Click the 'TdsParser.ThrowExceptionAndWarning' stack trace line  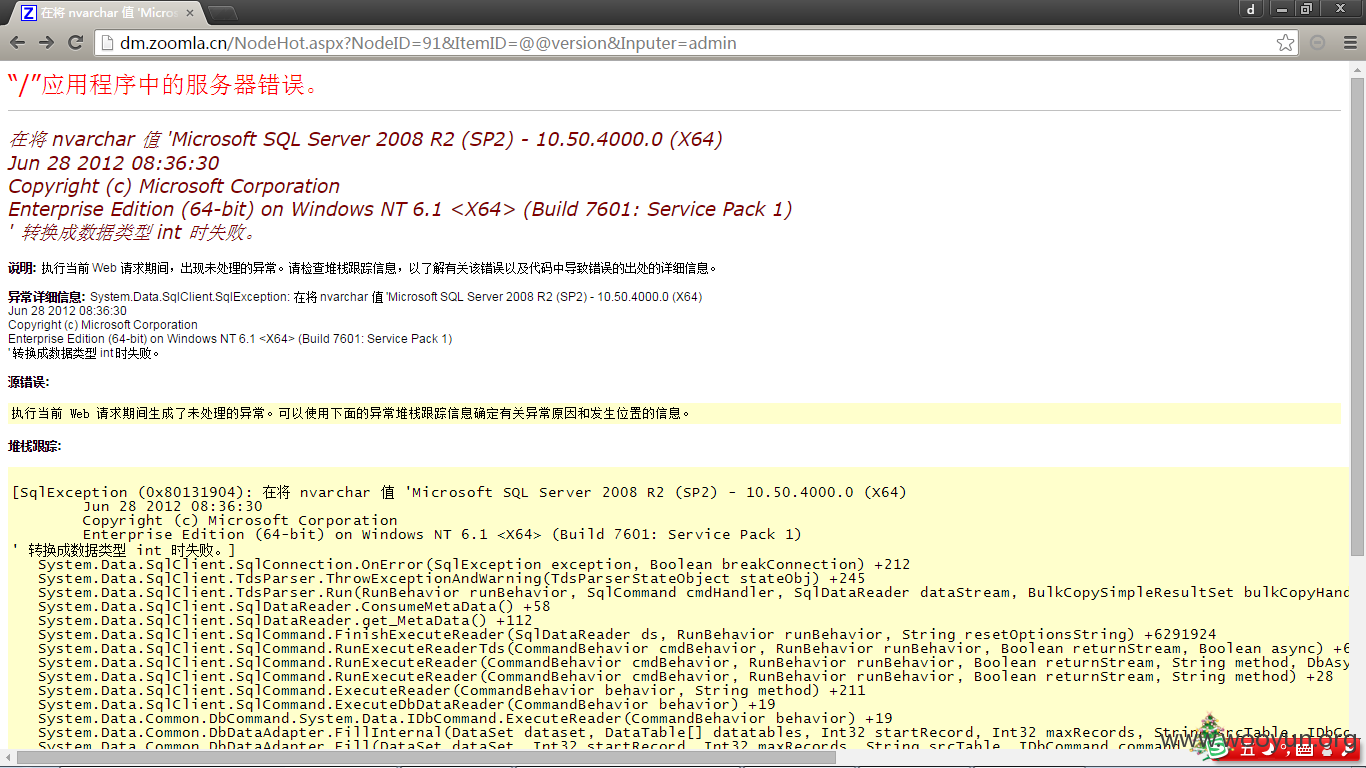[452, 578]
